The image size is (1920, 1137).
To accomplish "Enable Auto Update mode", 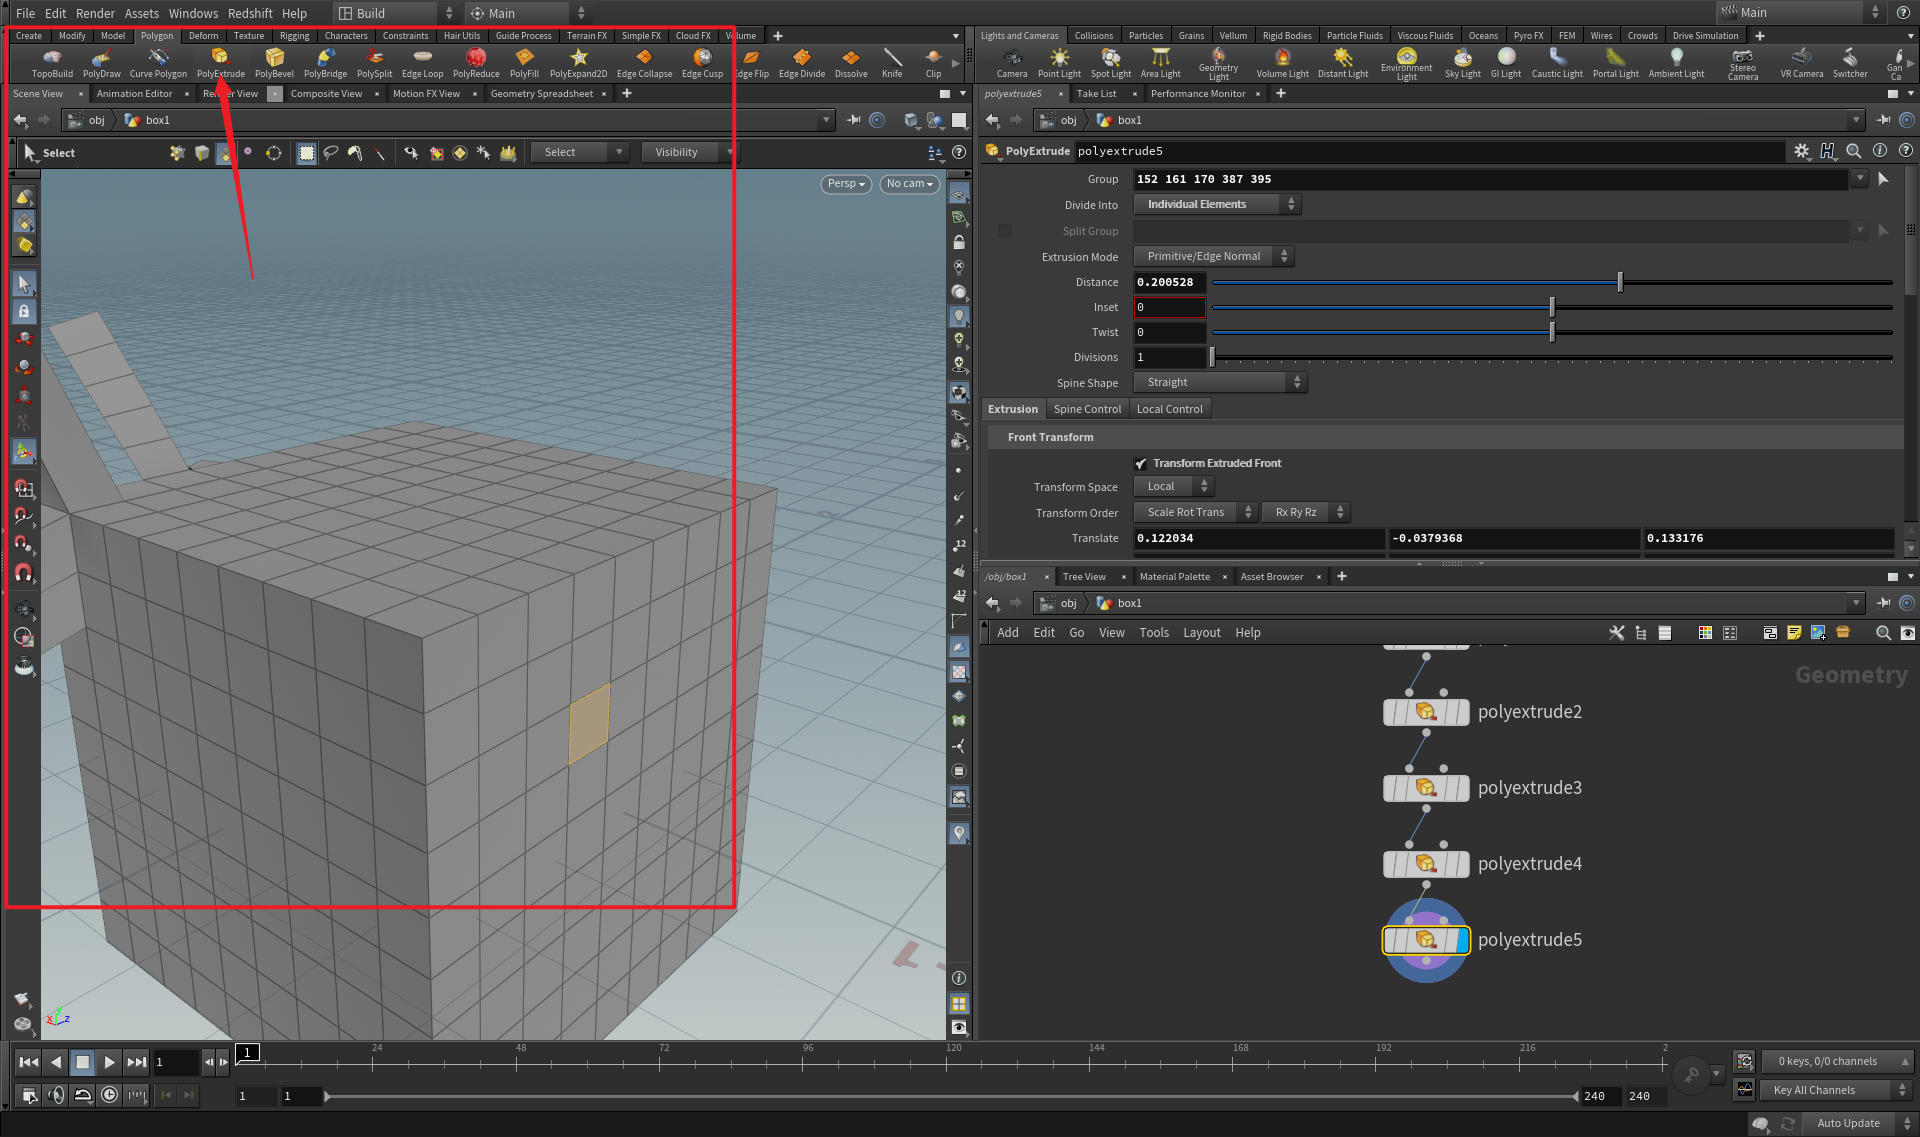I will tap(1848, 1123).
